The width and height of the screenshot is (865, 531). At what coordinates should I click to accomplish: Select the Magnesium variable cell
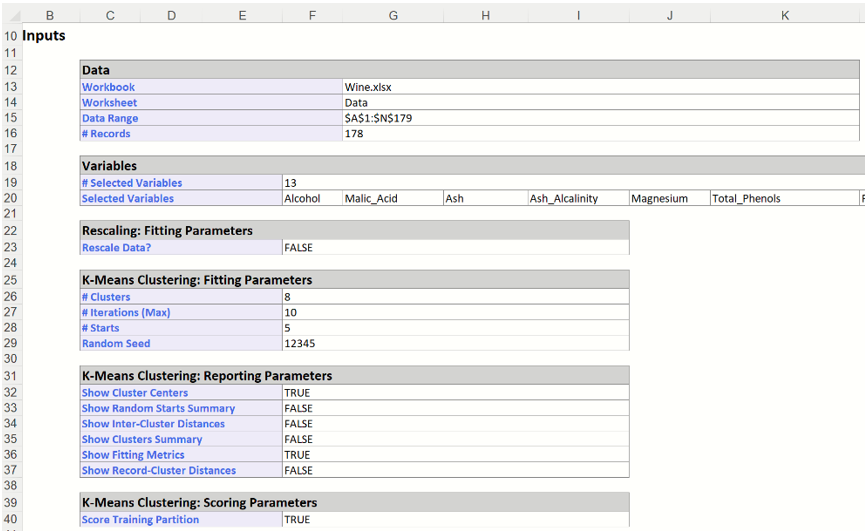[659, 199]
